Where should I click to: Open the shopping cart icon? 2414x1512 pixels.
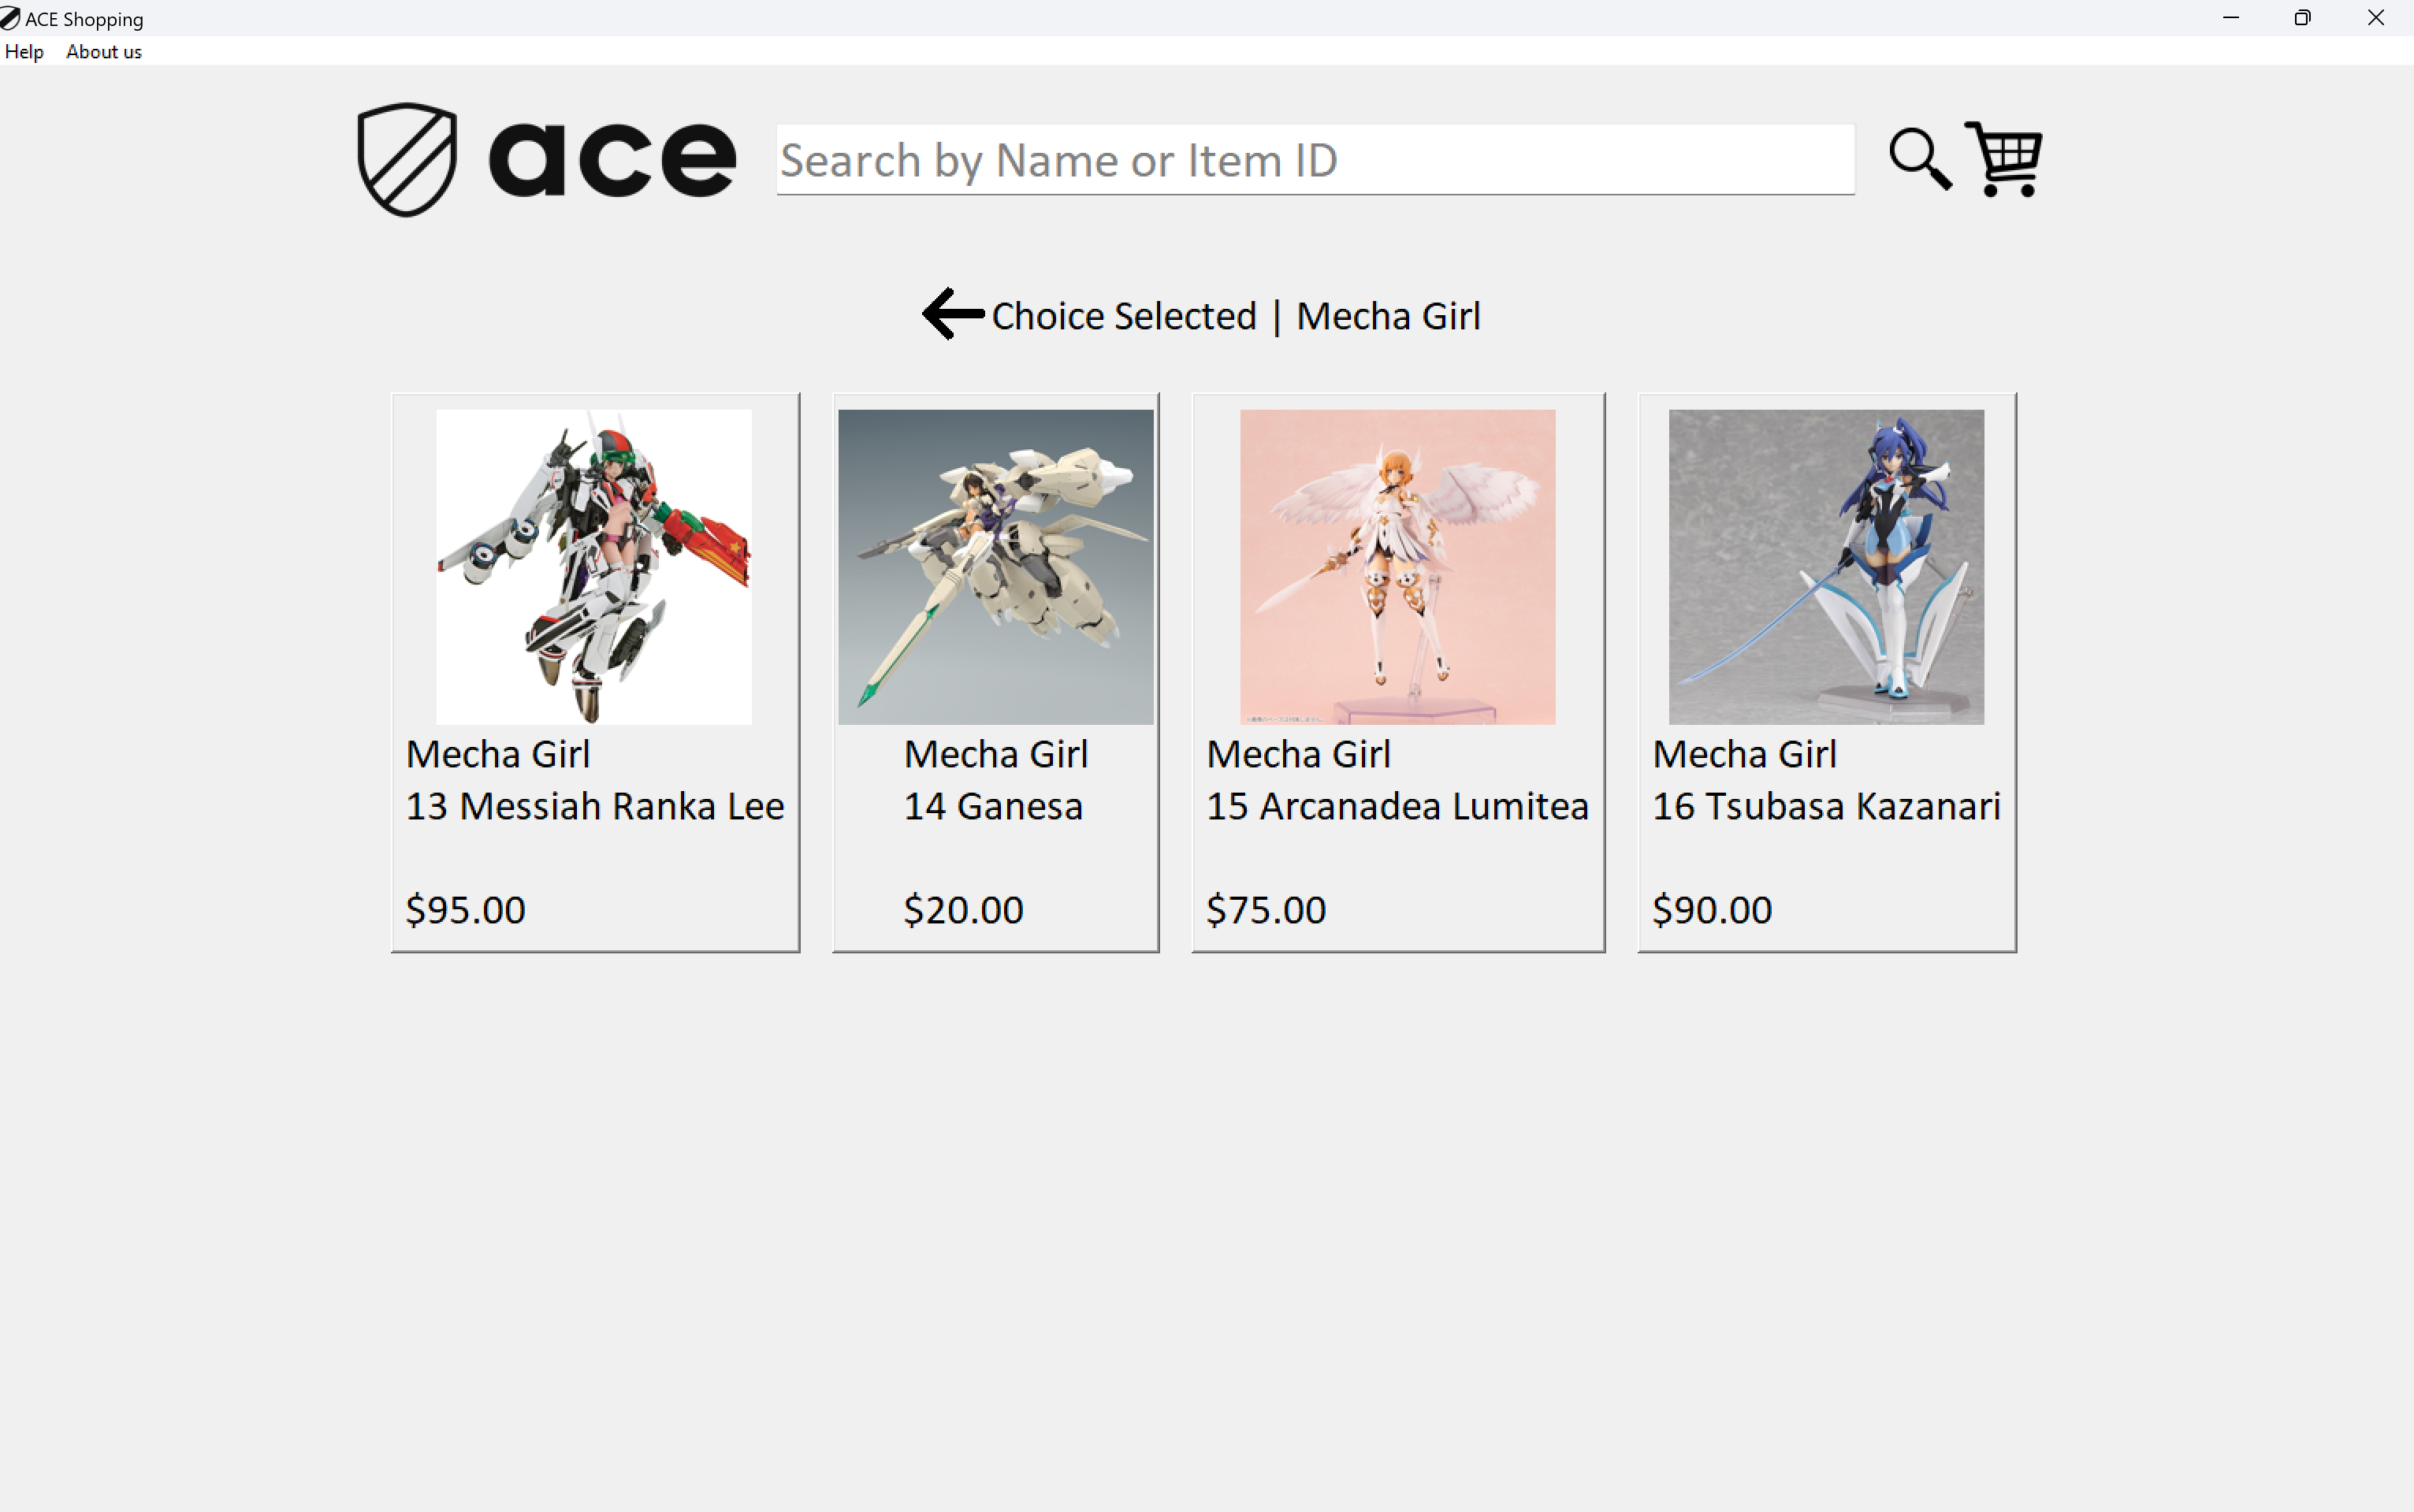pyautogui.click(x=2004, y=159)
